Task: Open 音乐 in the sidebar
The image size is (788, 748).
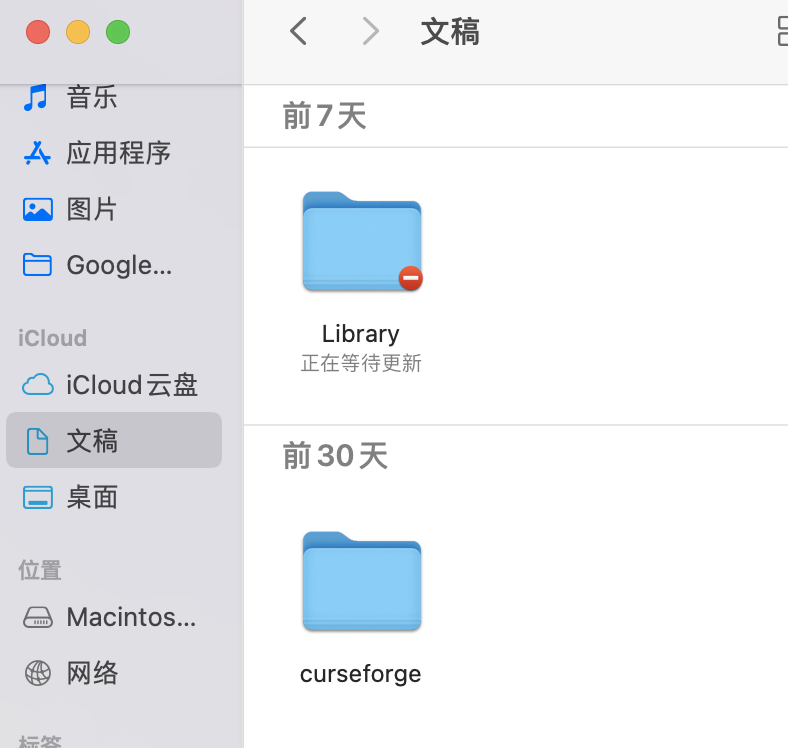Action: [x=91, y=97]
